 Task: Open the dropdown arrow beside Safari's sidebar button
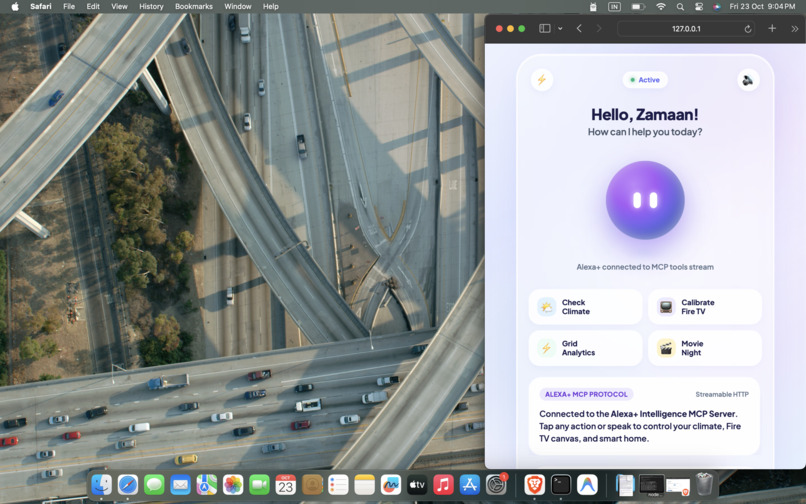(x=560, y=29)
